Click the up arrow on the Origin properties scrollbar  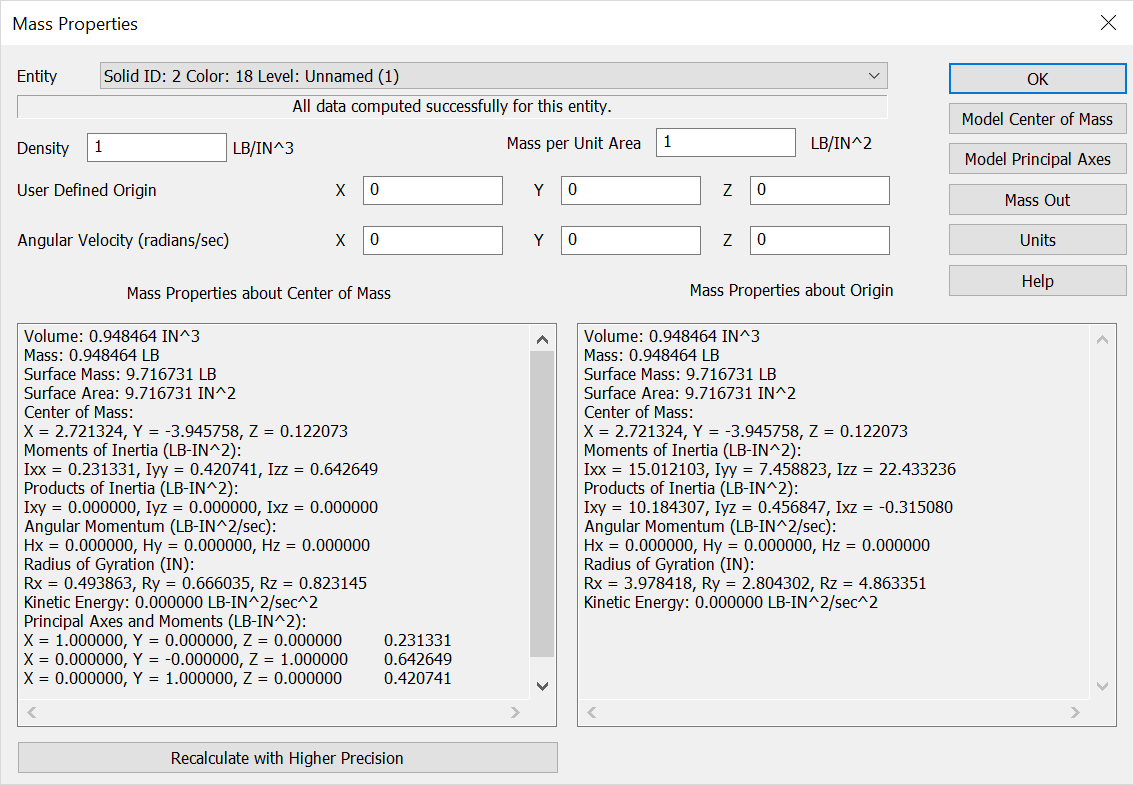point(1102,338)
